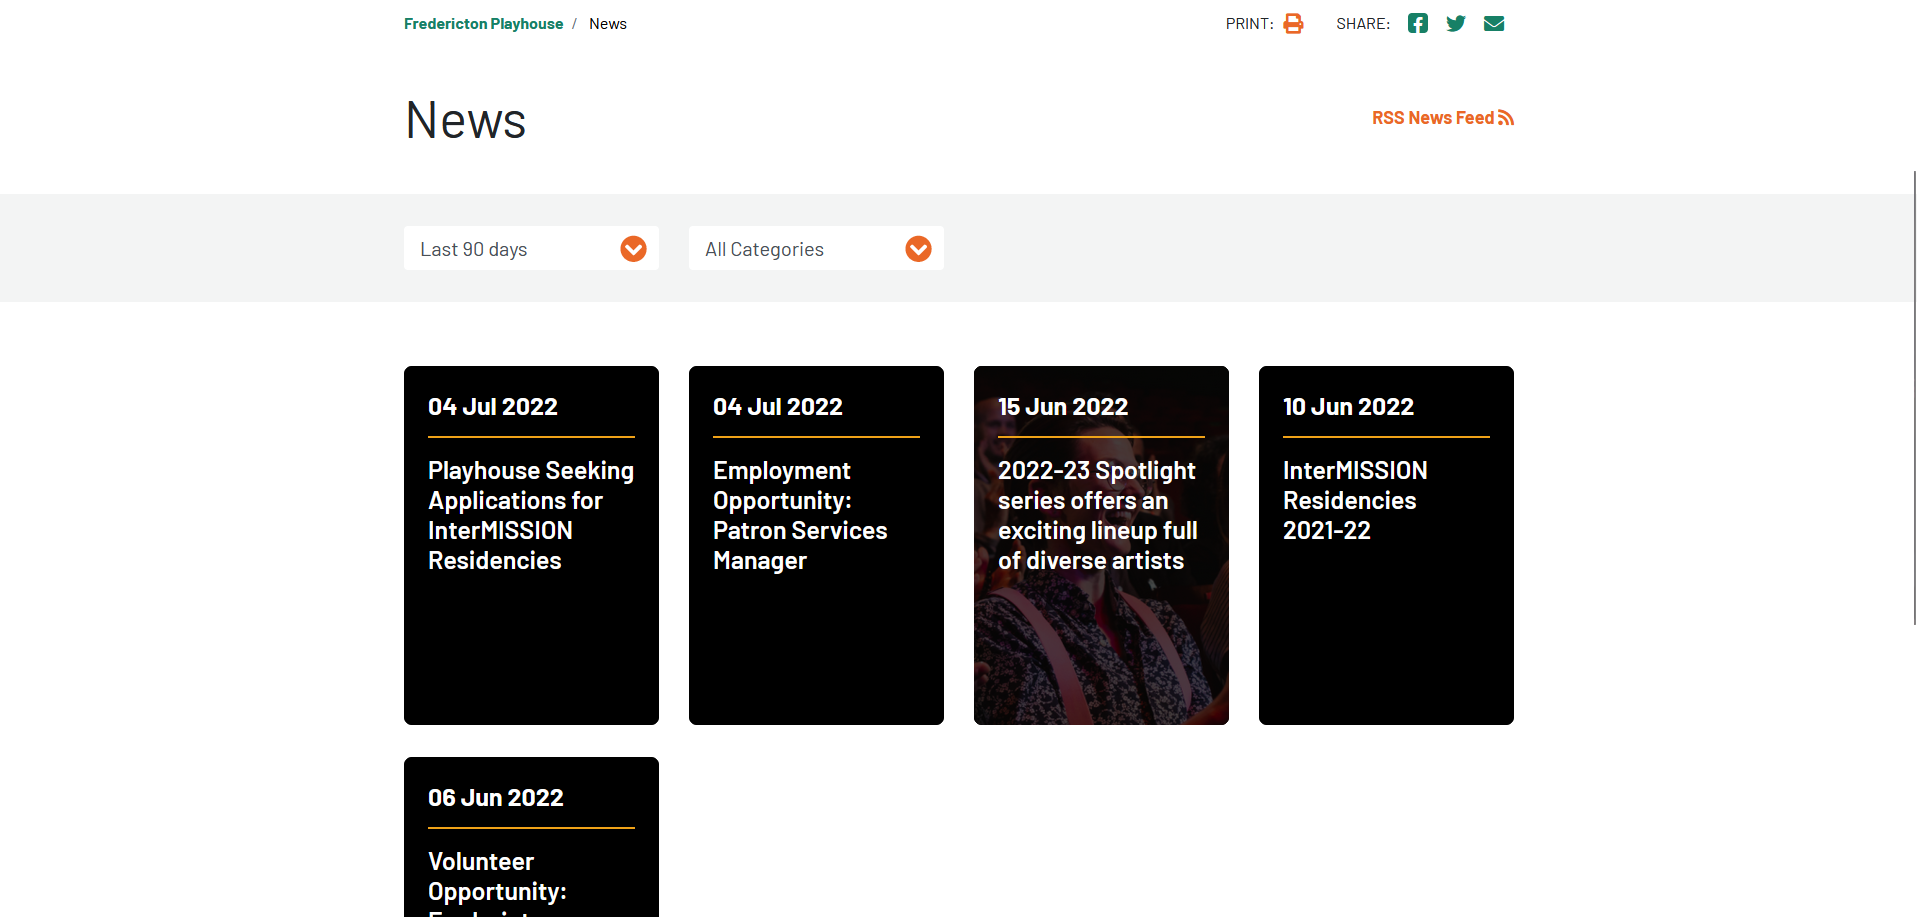
Task: Open the RSS News Feed link
Action: 1432,118
